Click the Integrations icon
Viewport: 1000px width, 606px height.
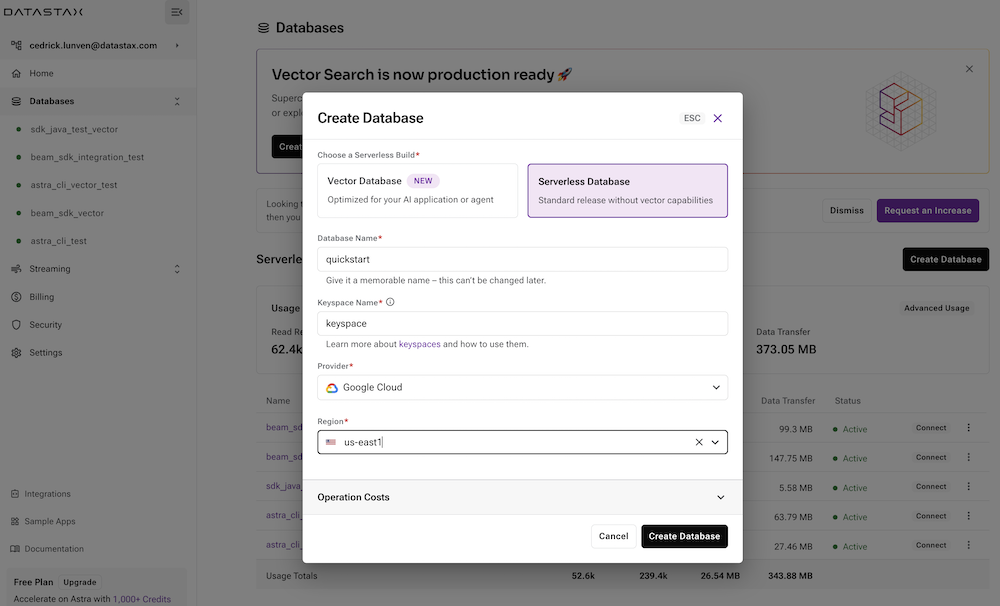click(x=15, y=494)
